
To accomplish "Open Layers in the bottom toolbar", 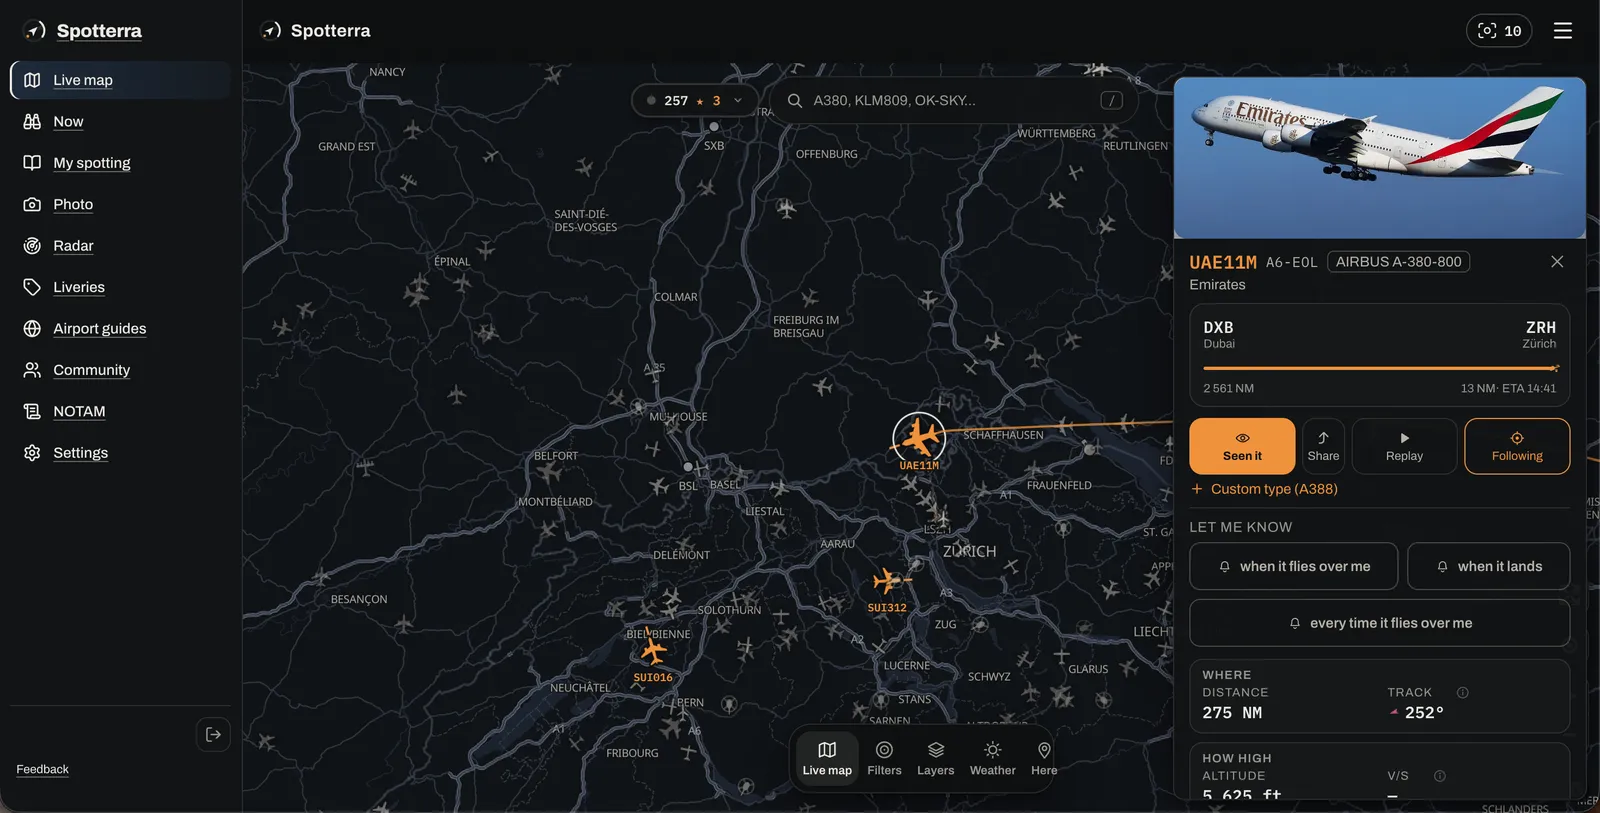I will (x=935, y=758).
